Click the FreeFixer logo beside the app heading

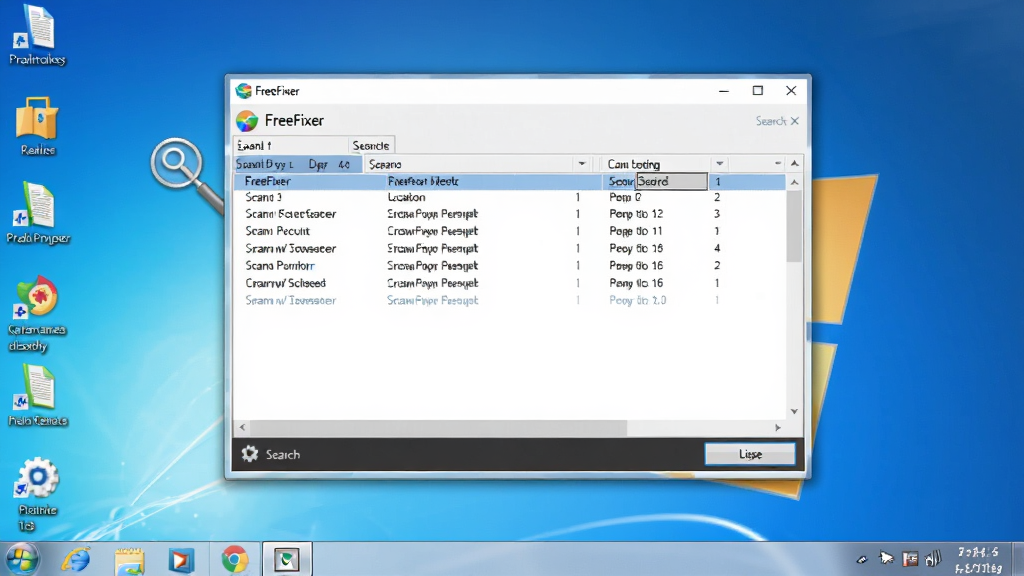pos(247,121)
